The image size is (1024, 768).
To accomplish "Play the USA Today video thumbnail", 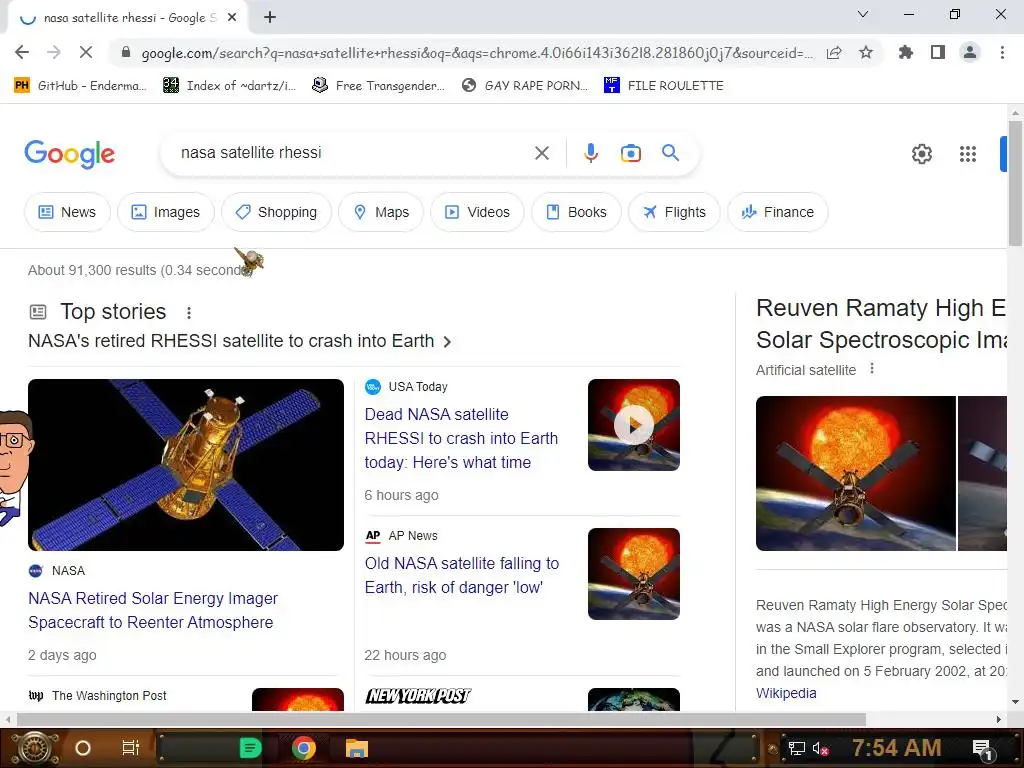I will [633, 425].
